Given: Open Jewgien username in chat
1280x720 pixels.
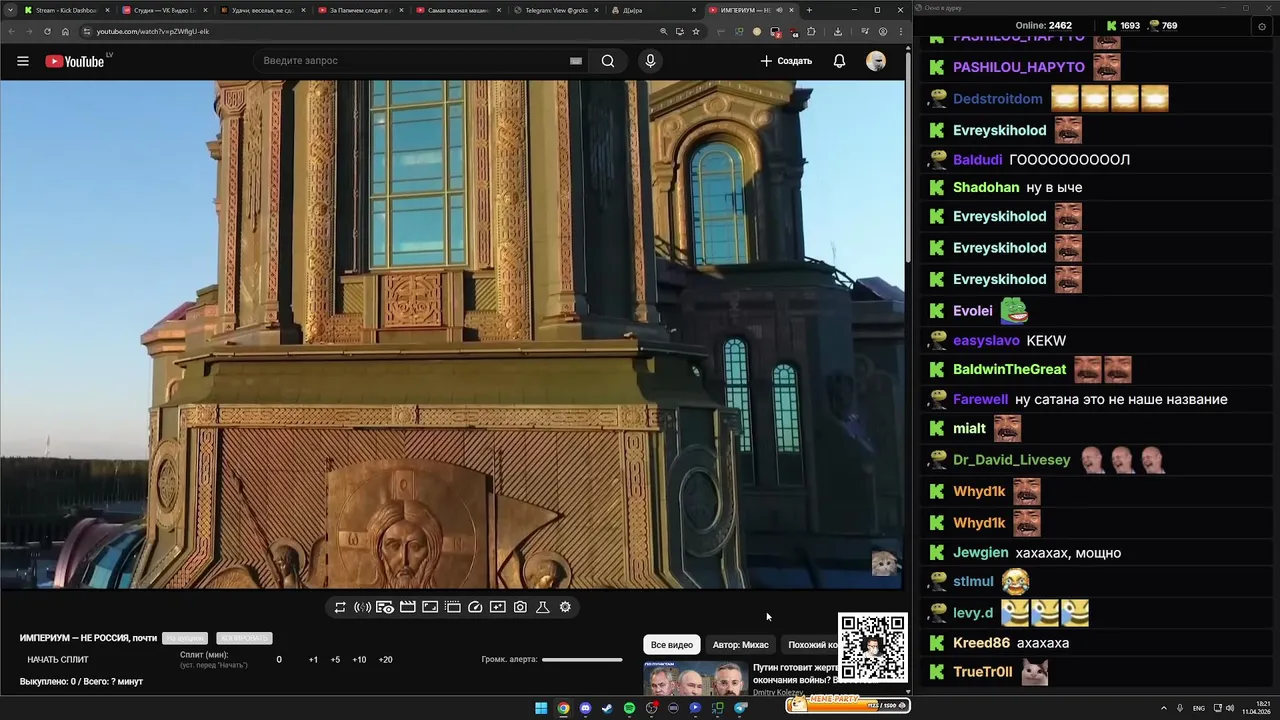Looking at the screenshot, I should point(980,553).
